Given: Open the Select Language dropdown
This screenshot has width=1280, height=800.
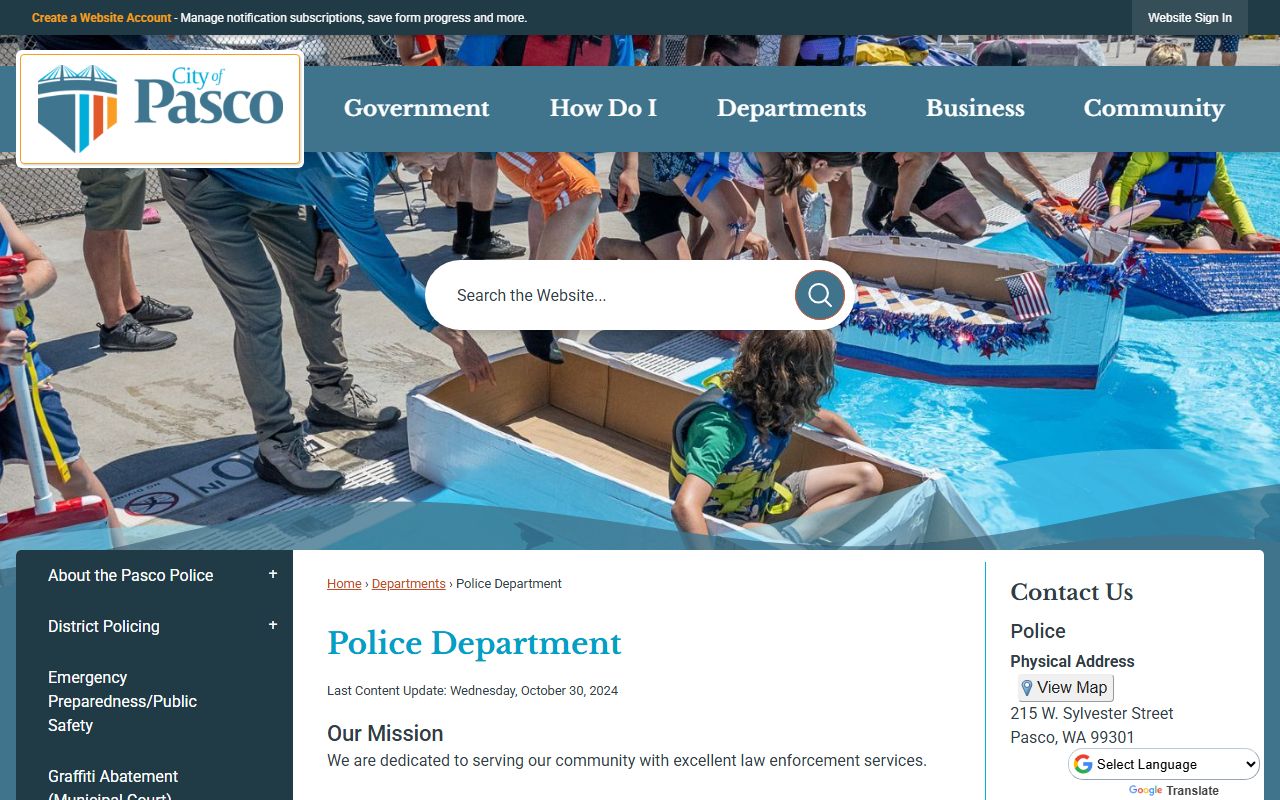Looking at the screenshot, I should [1165, 764].
